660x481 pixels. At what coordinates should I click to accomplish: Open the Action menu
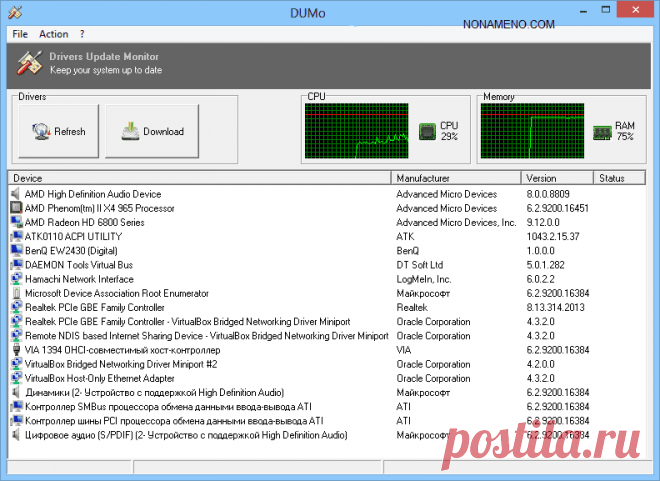point(53,34)
